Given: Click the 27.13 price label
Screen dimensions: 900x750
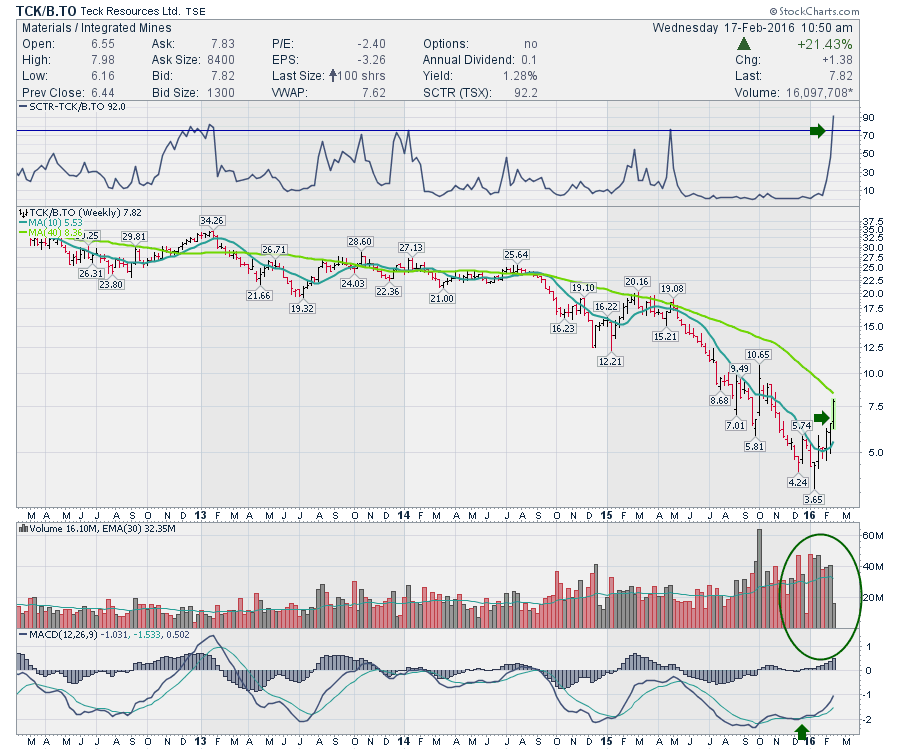Looking at the screenshot, I should point(411,247).
